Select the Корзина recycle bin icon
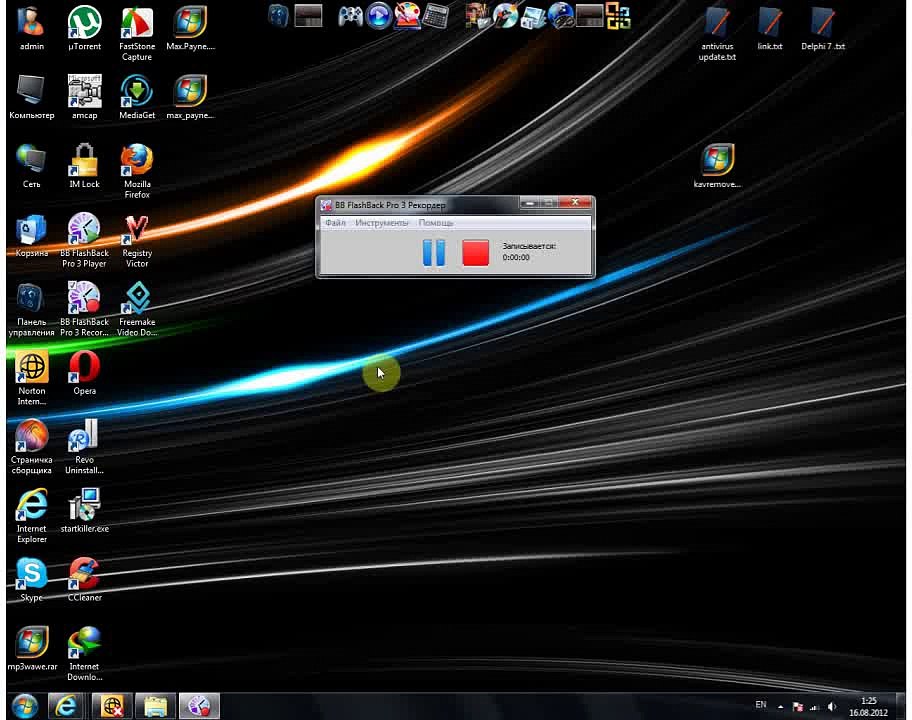 click(x=31, y=235)
